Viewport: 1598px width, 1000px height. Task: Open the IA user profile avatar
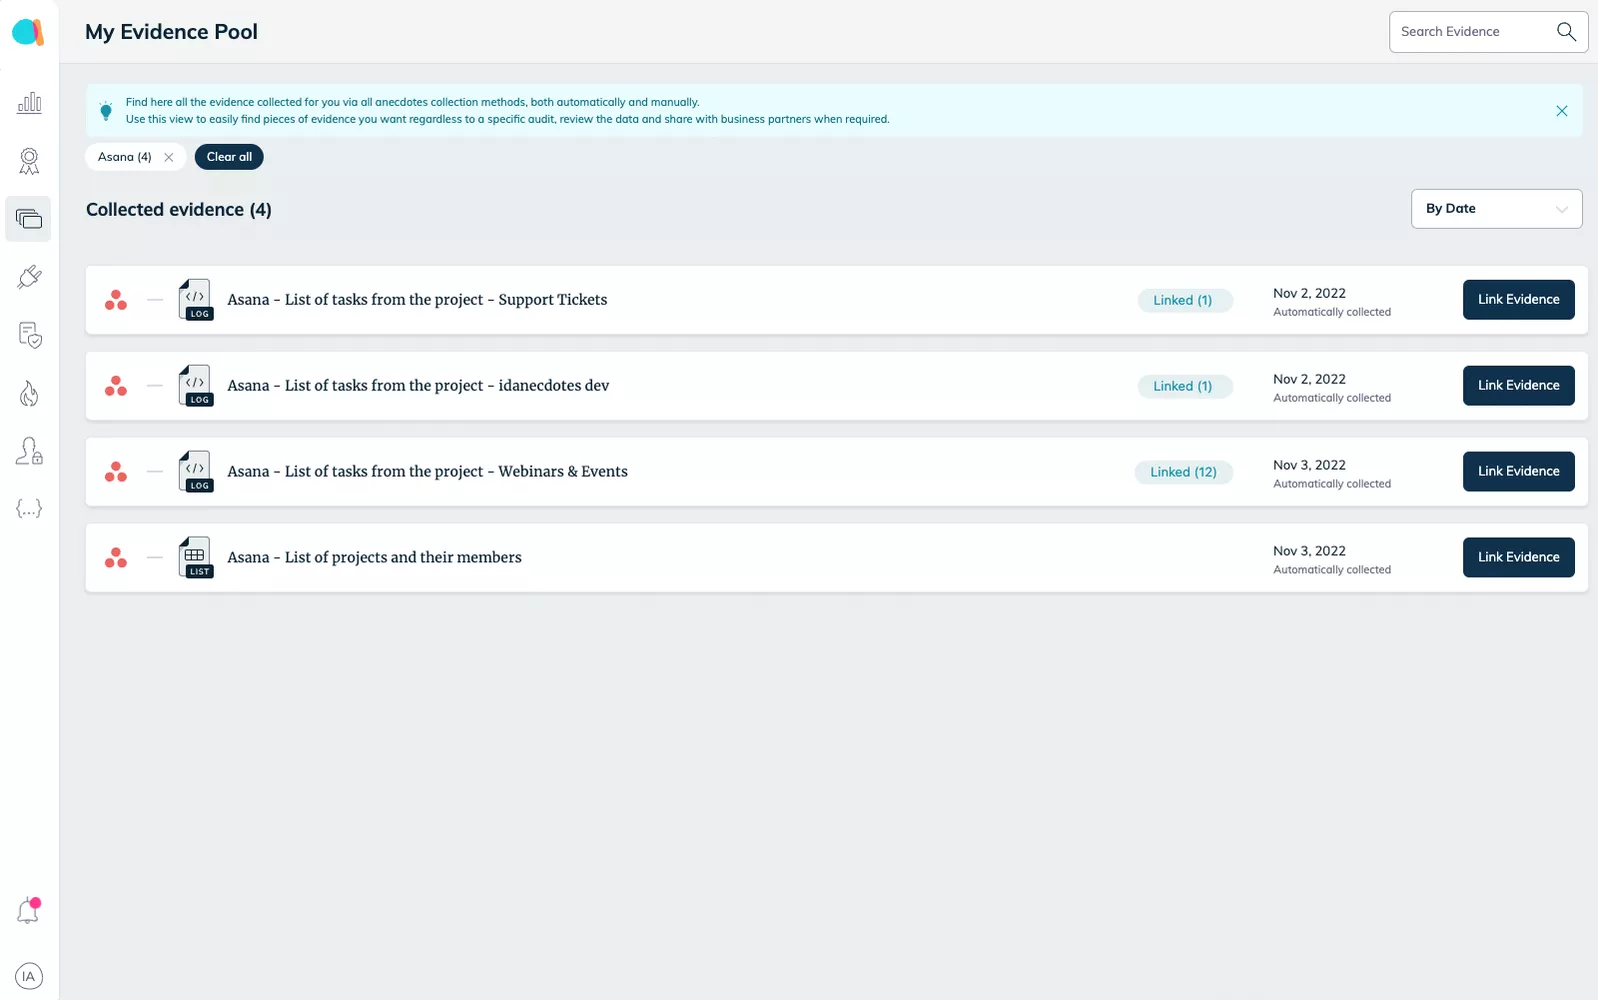[29, 976]
